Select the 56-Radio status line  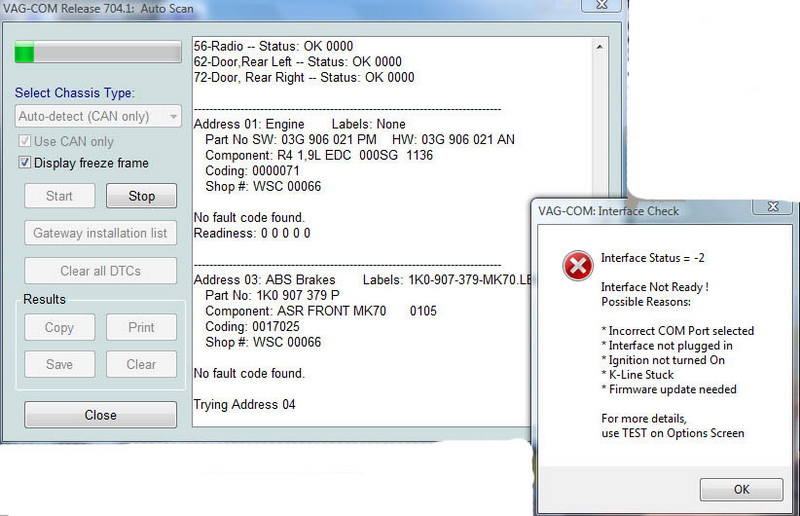click(273, 46)
